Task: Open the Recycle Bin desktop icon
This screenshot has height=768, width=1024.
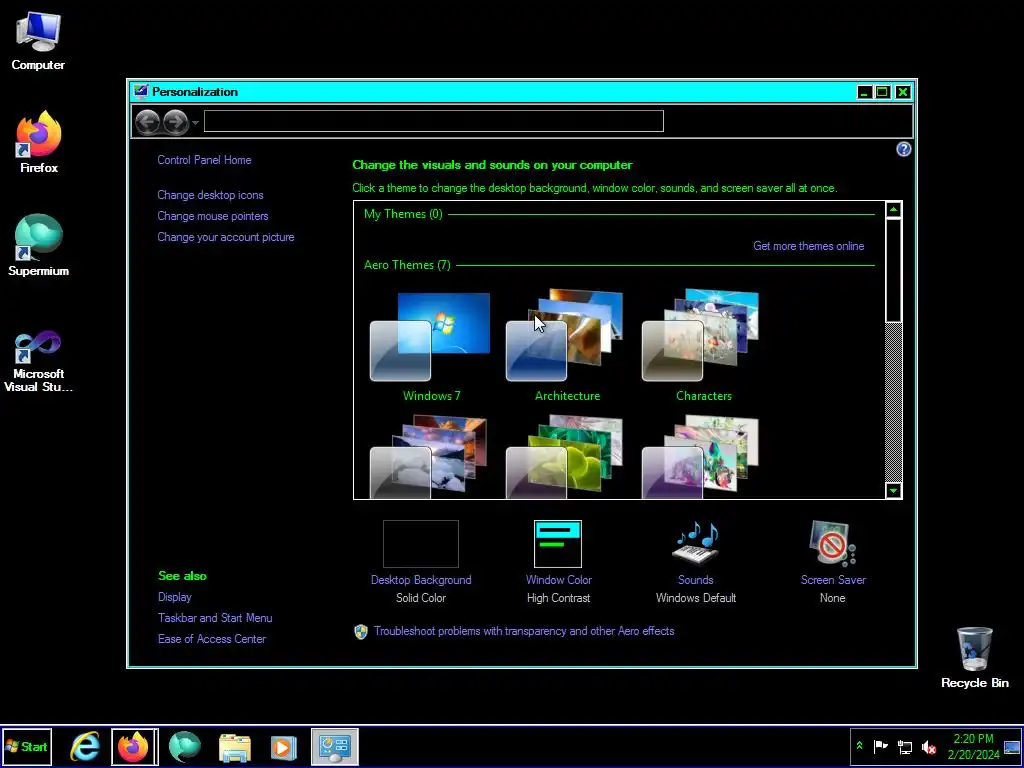Action: click(974, 658)
